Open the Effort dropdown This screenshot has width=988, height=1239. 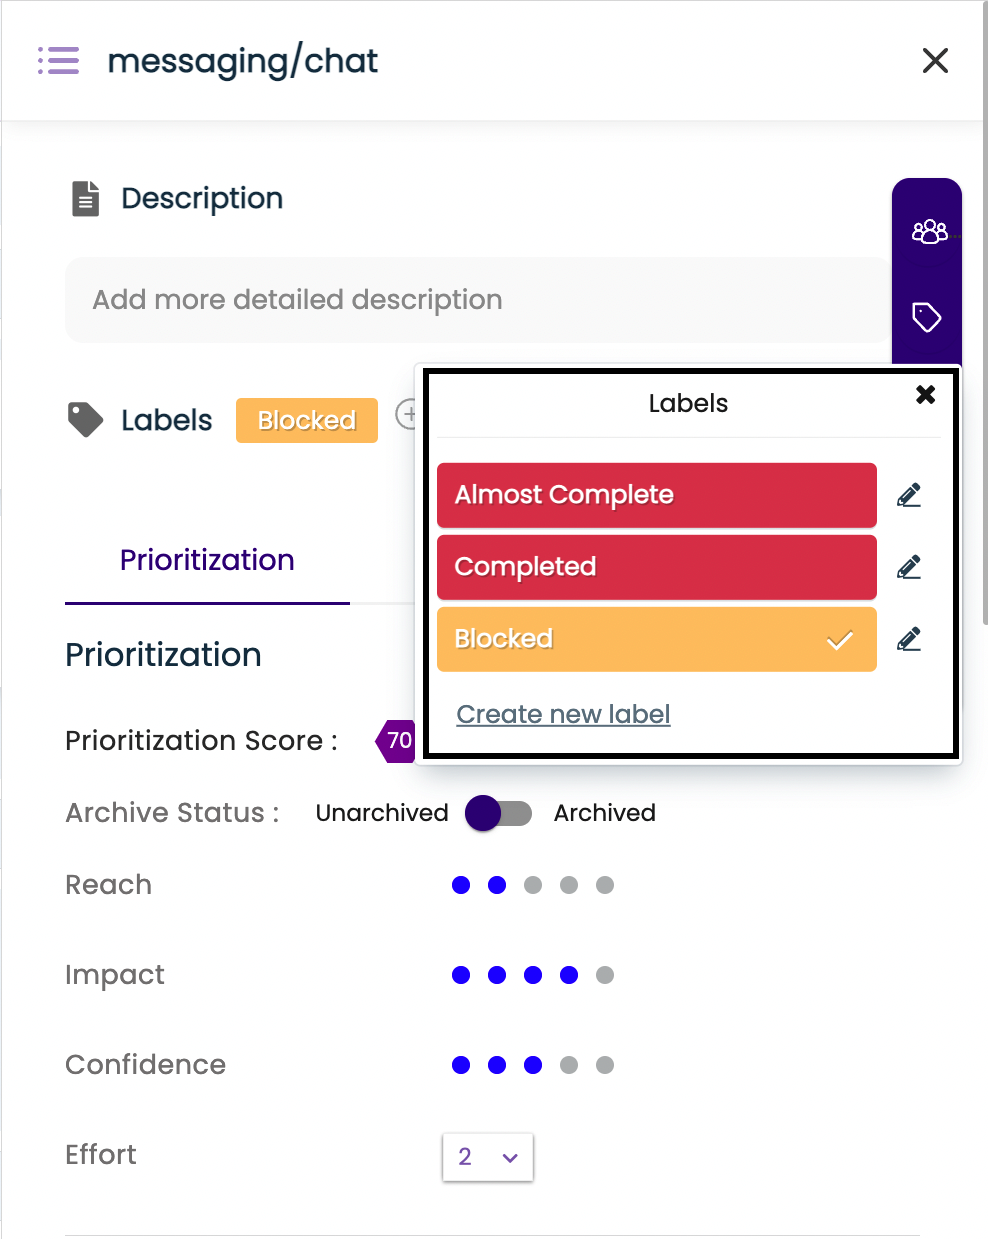pyautogui.click(x=488, y=1157)
